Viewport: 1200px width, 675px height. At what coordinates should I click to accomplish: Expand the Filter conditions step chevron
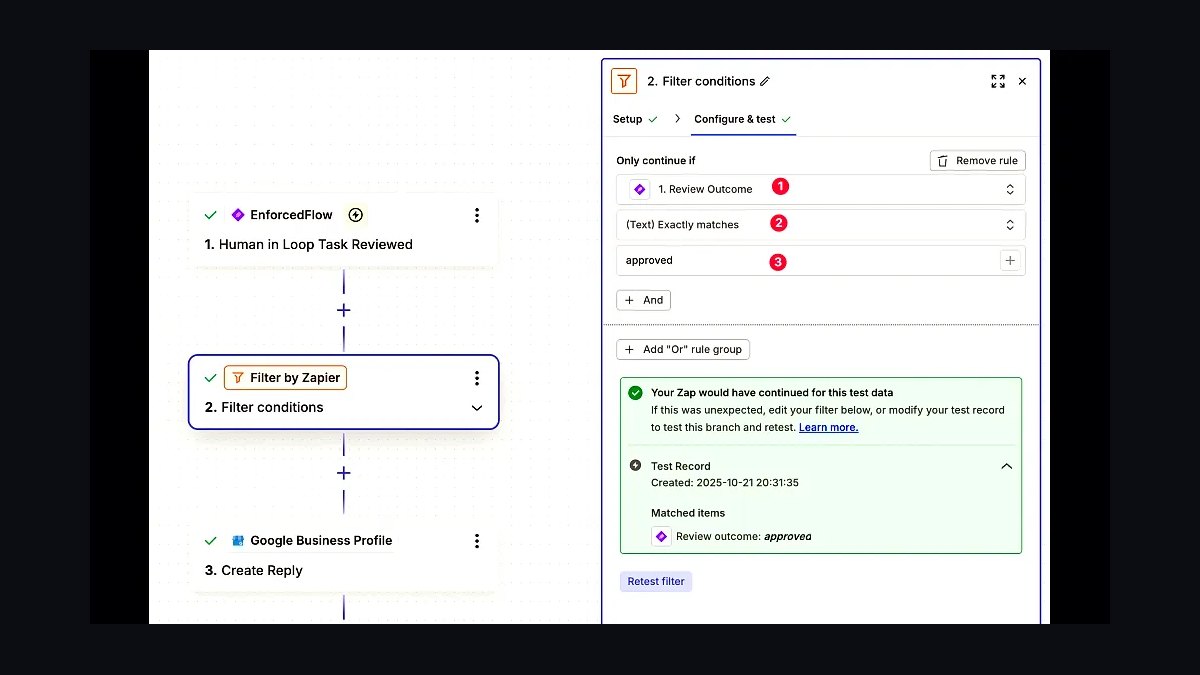coord(477,408)
